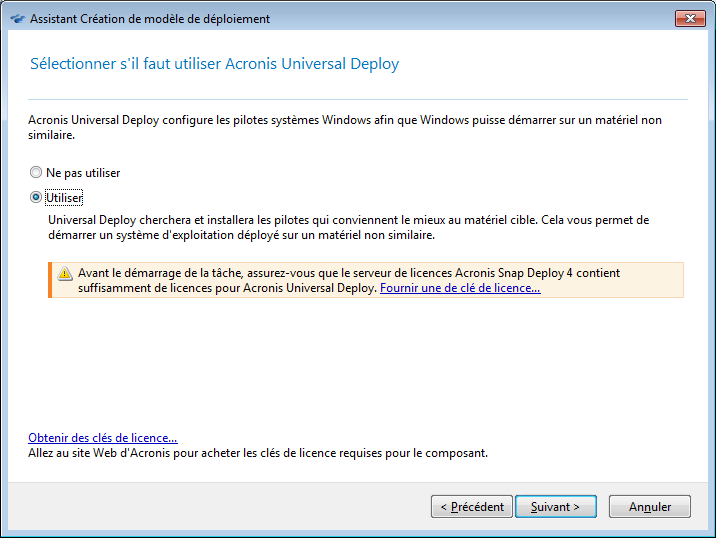Click the description starting "Universal Deploy cherchera et installera"
This screenshot has width=716, height=538.
(x=348, y=227)
